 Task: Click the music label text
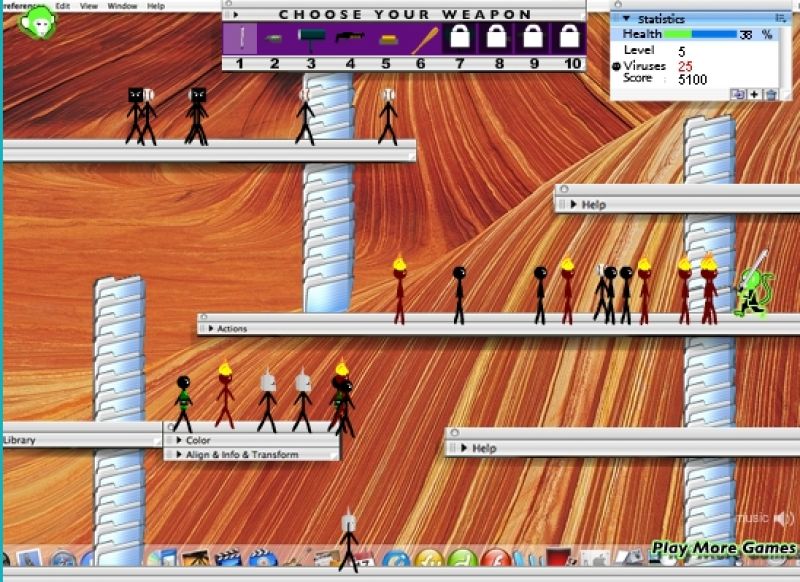(753, 518)
